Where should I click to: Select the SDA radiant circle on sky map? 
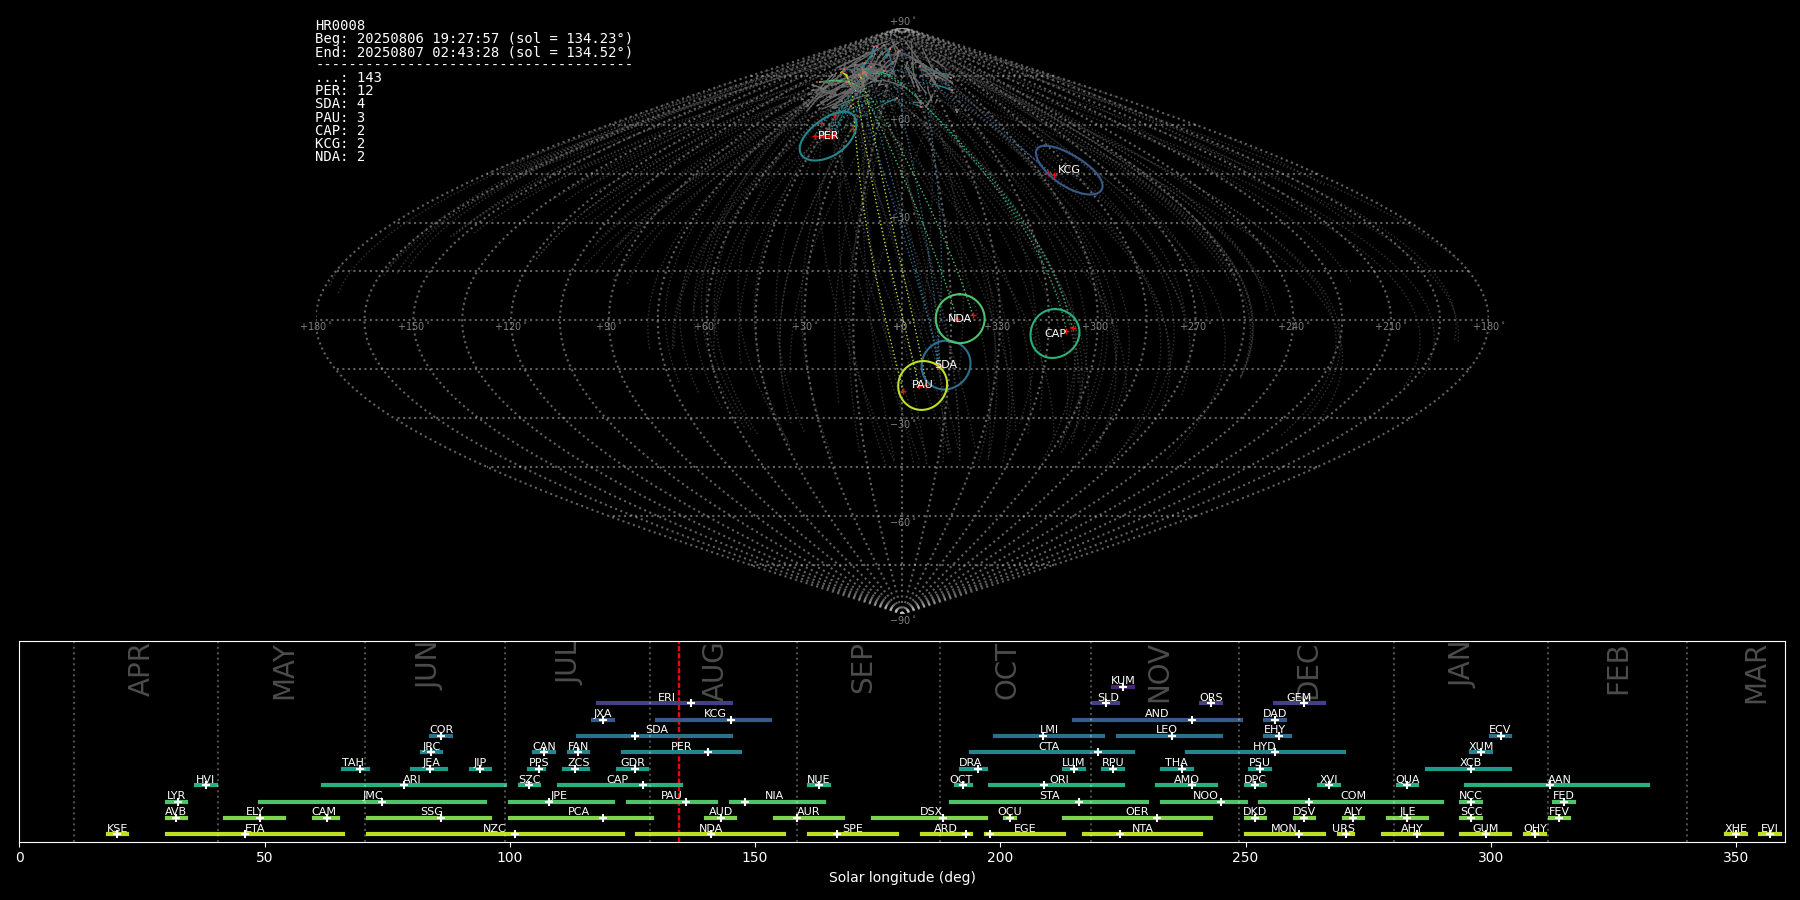946,365
